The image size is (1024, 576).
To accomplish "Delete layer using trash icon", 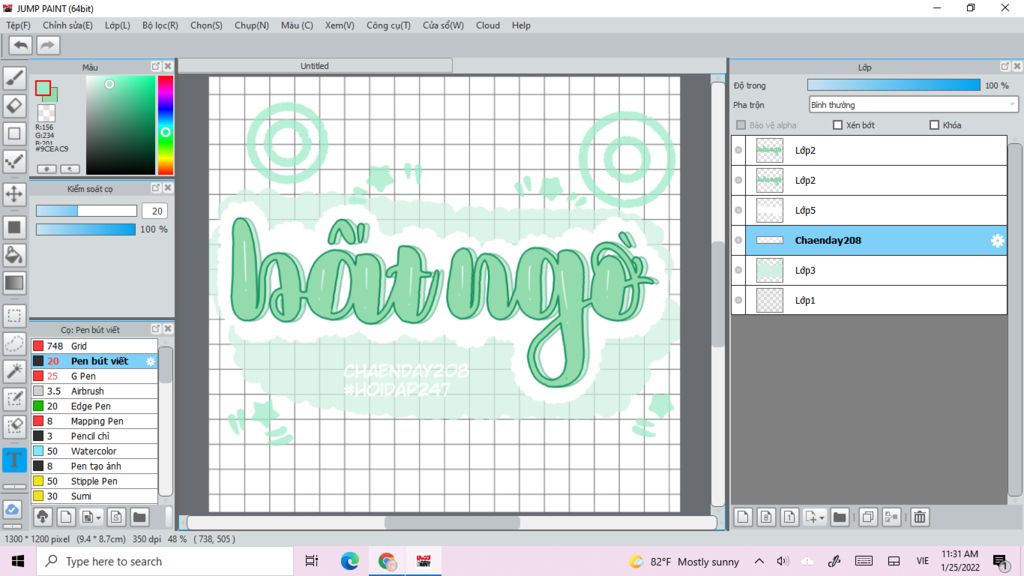I will click(919, 517).
